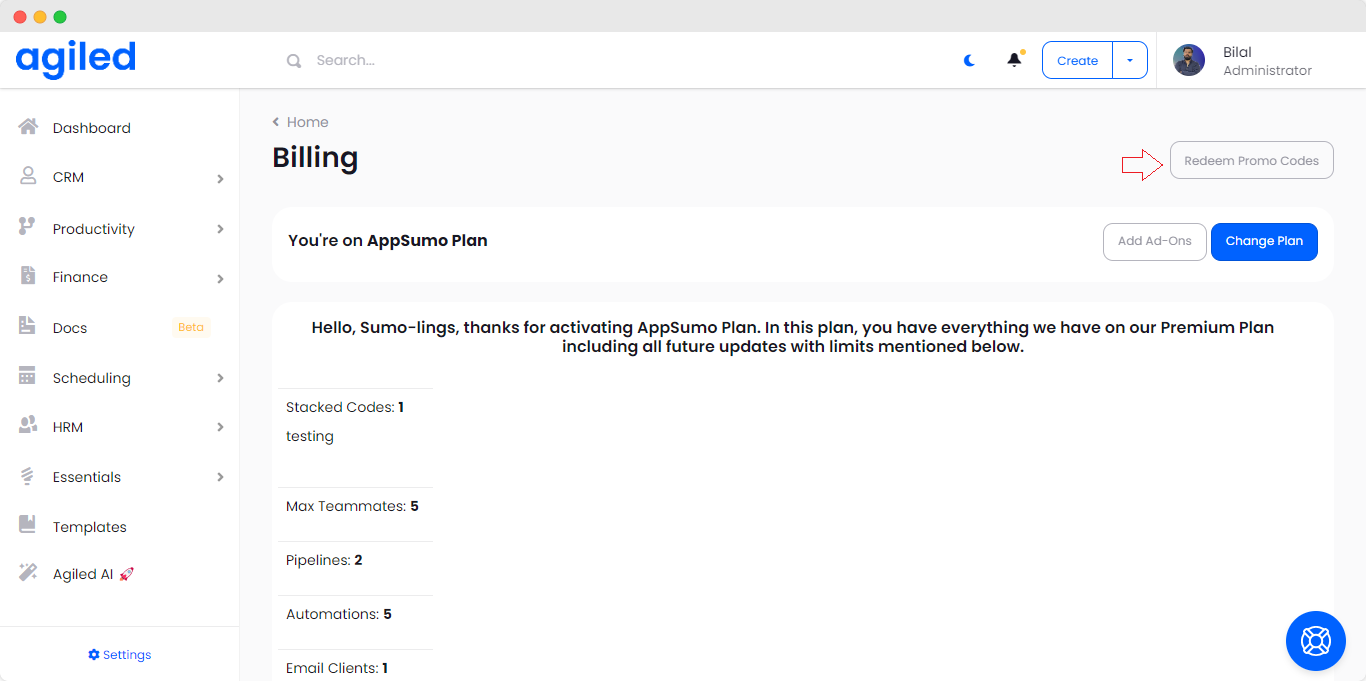This screenshot has width=1366, height=681.
Task: Click the CRM person icon
Action: 28,176
